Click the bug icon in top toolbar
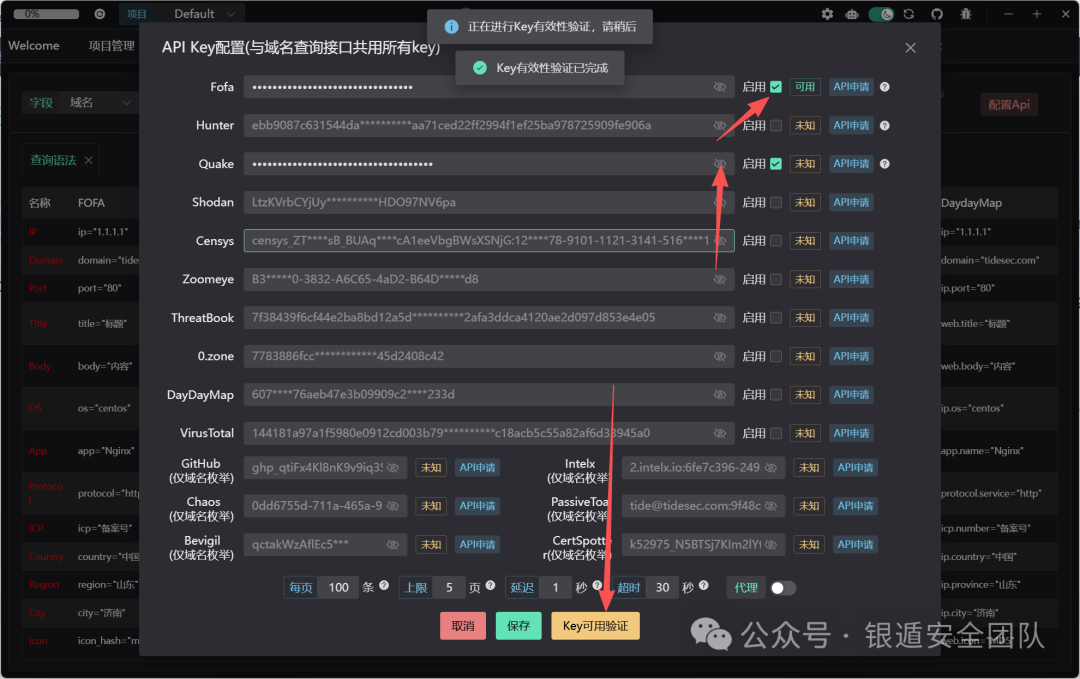 point(966,14)
